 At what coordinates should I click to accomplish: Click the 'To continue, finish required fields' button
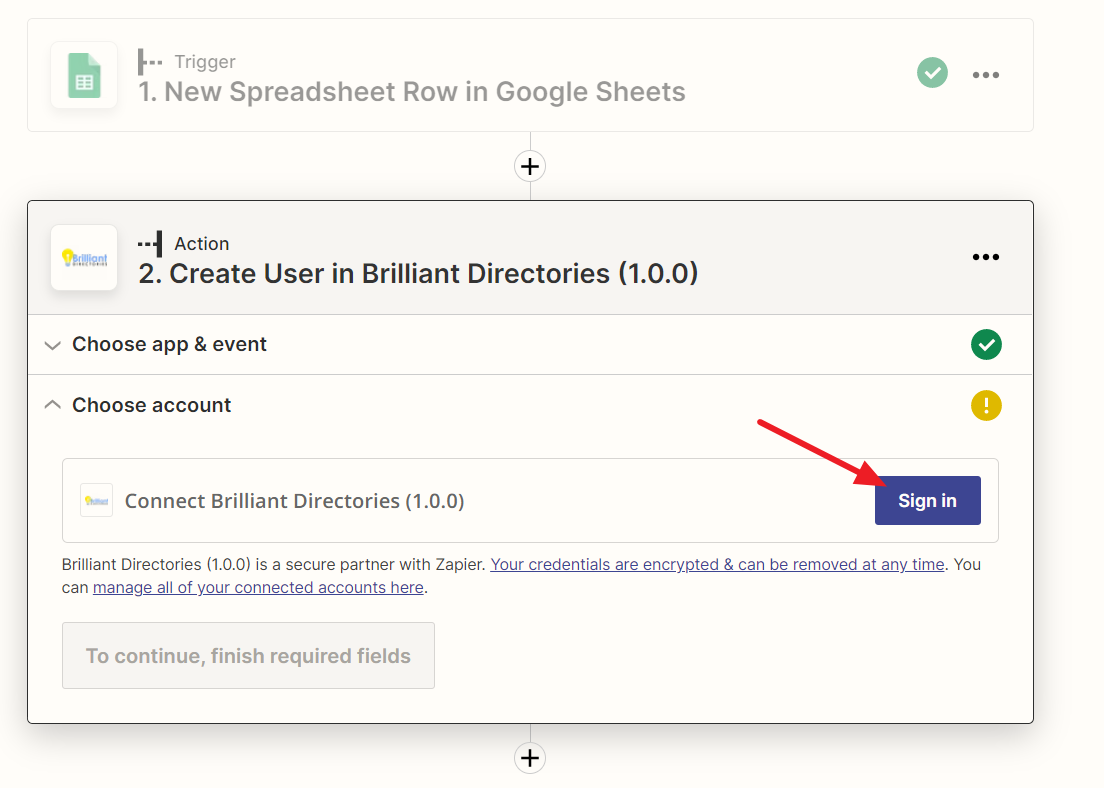tap(248, 656)
